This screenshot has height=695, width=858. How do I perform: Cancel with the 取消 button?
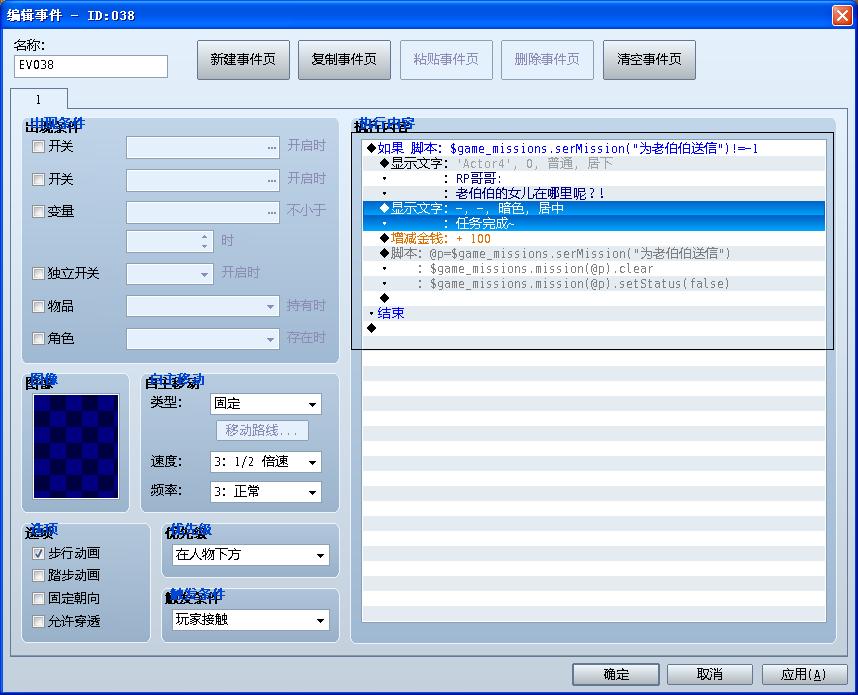pyautogui.click(x=710, y=674)
